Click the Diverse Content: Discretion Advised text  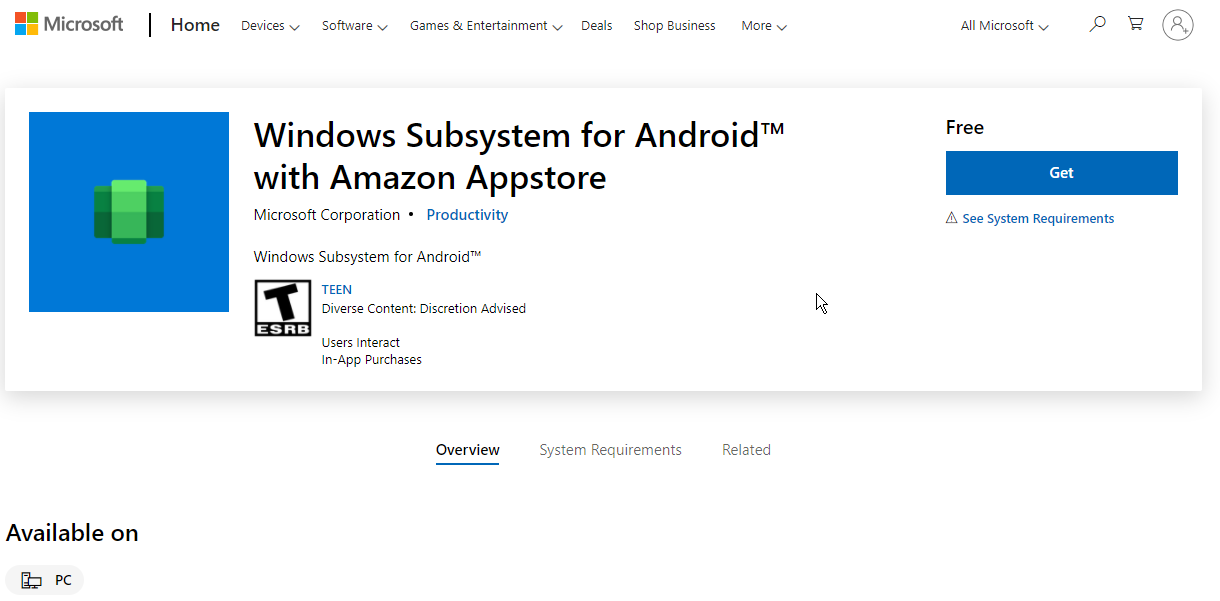[x=424, y=309]
